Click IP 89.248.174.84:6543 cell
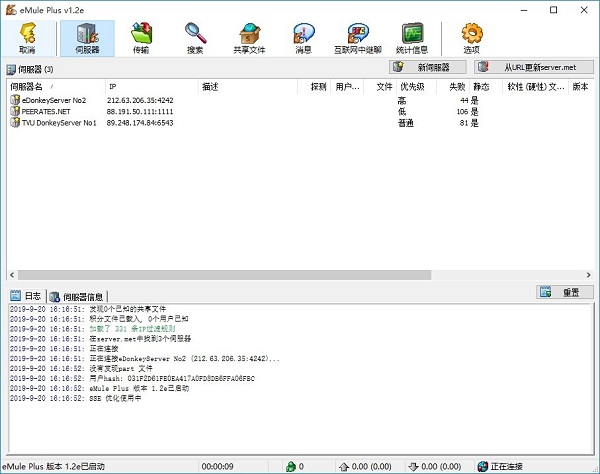 click(140, 123)
